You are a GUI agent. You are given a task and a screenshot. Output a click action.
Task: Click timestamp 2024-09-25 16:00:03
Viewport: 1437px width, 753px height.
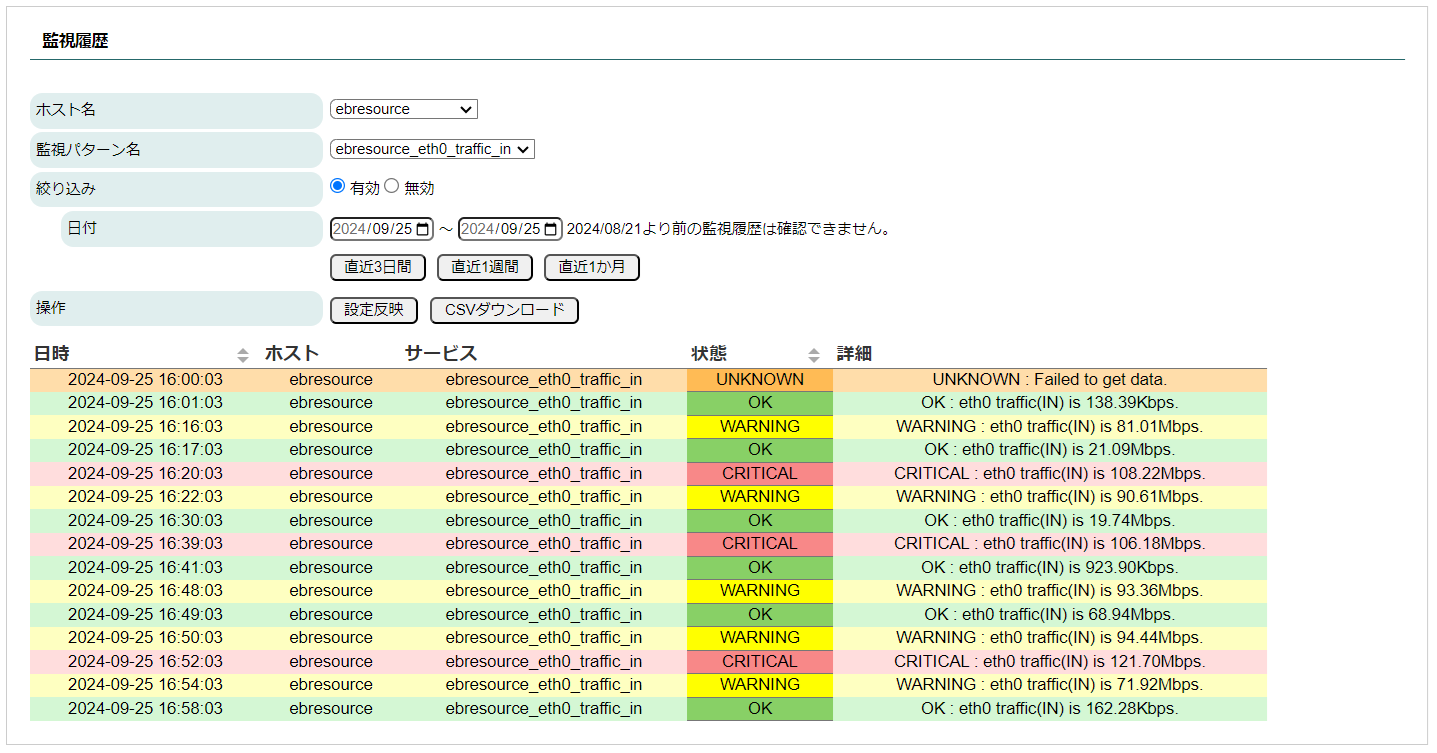pos(145,380)
